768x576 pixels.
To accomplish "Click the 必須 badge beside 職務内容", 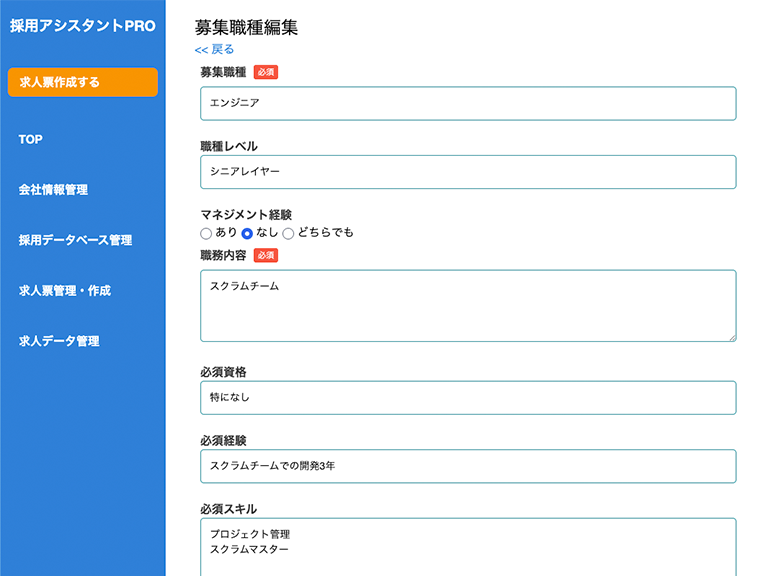I will click(x=266, y=255).
